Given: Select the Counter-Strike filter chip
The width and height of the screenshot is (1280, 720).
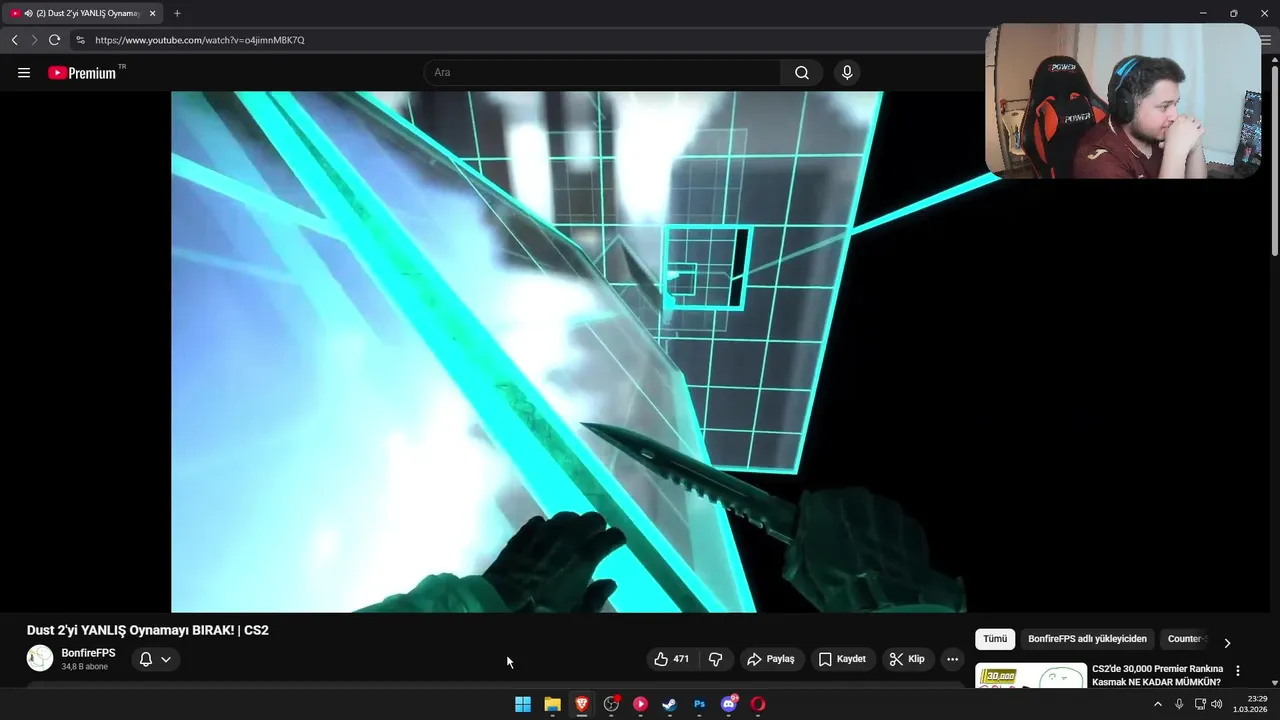Looking at the screenshot, I should pyautogui.click(x=1186, y=639).
